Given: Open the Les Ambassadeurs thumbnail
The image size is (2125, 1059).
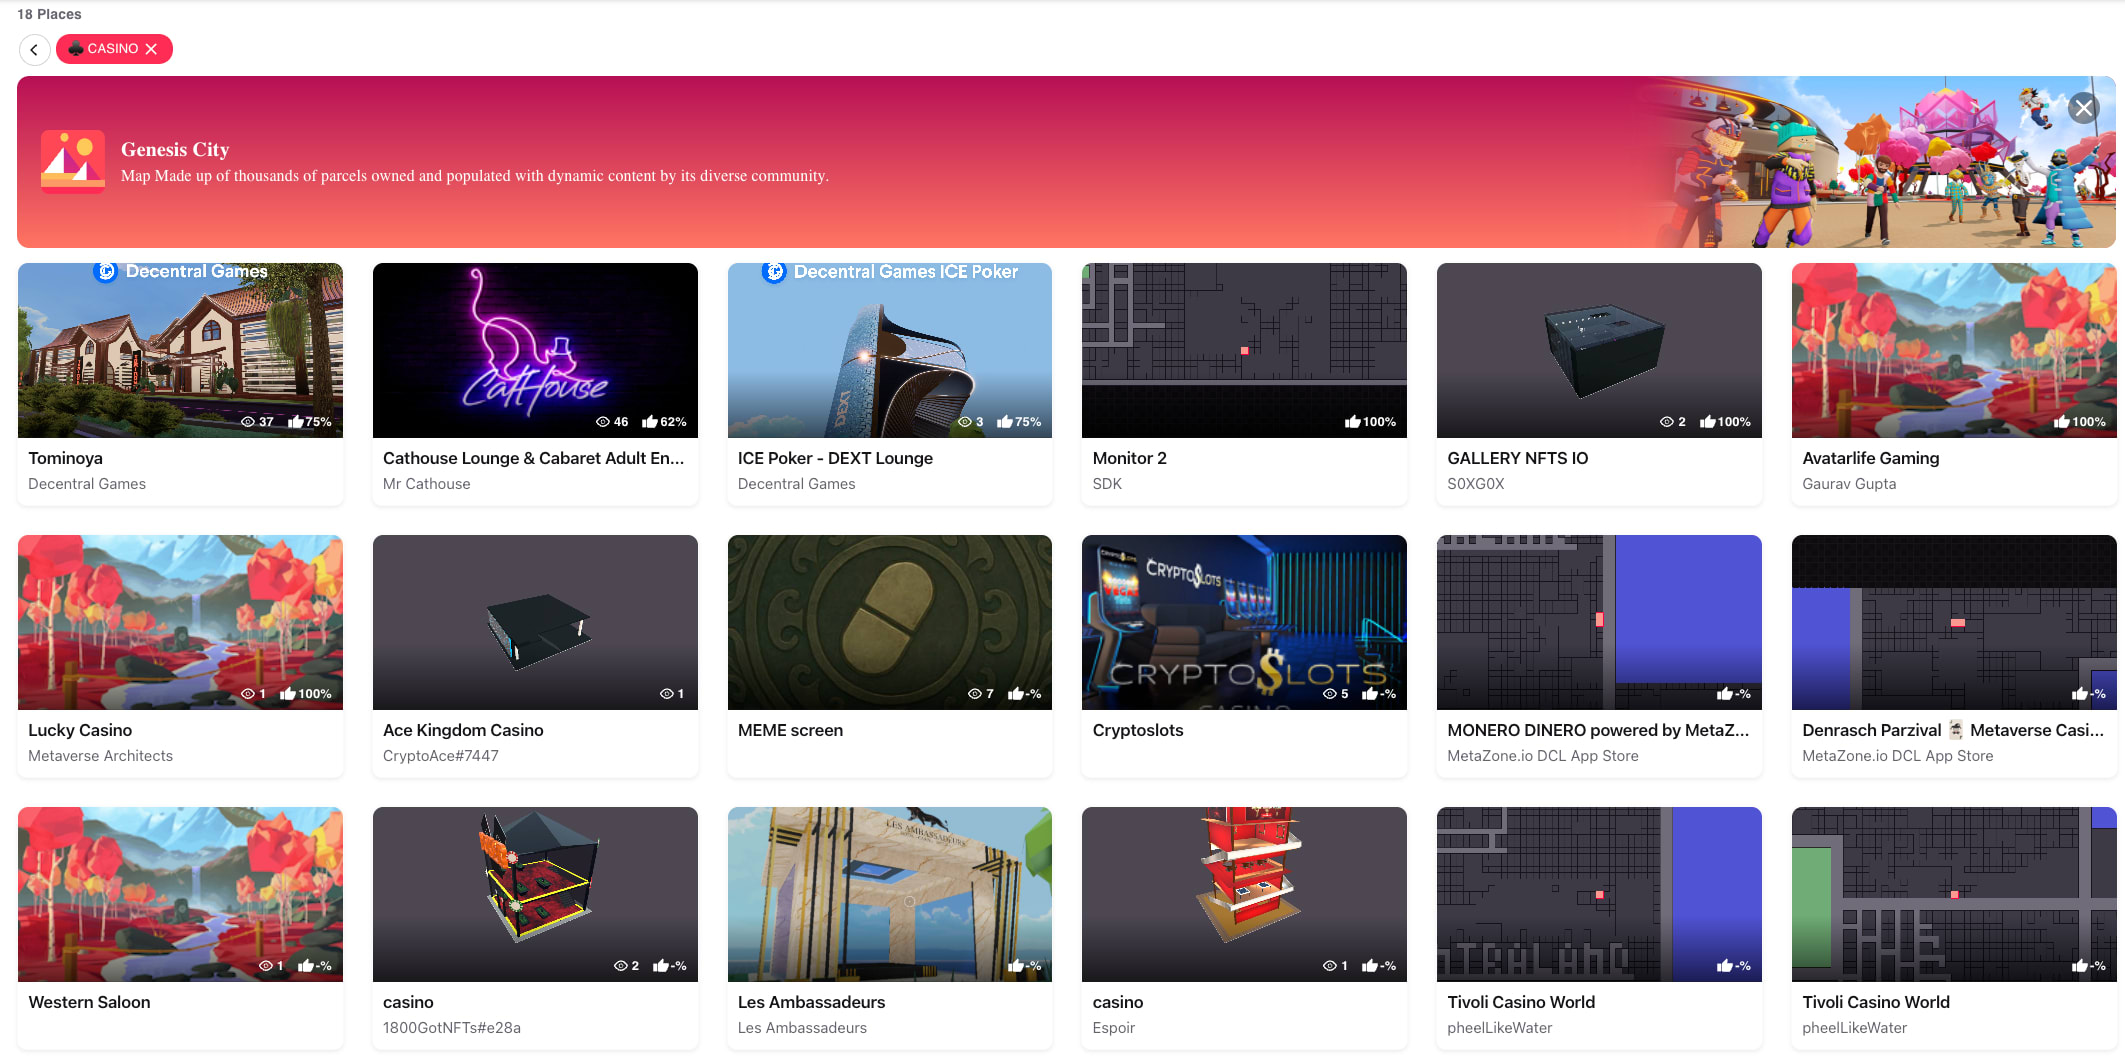Looking at the screenshot, I should point(890,894).
